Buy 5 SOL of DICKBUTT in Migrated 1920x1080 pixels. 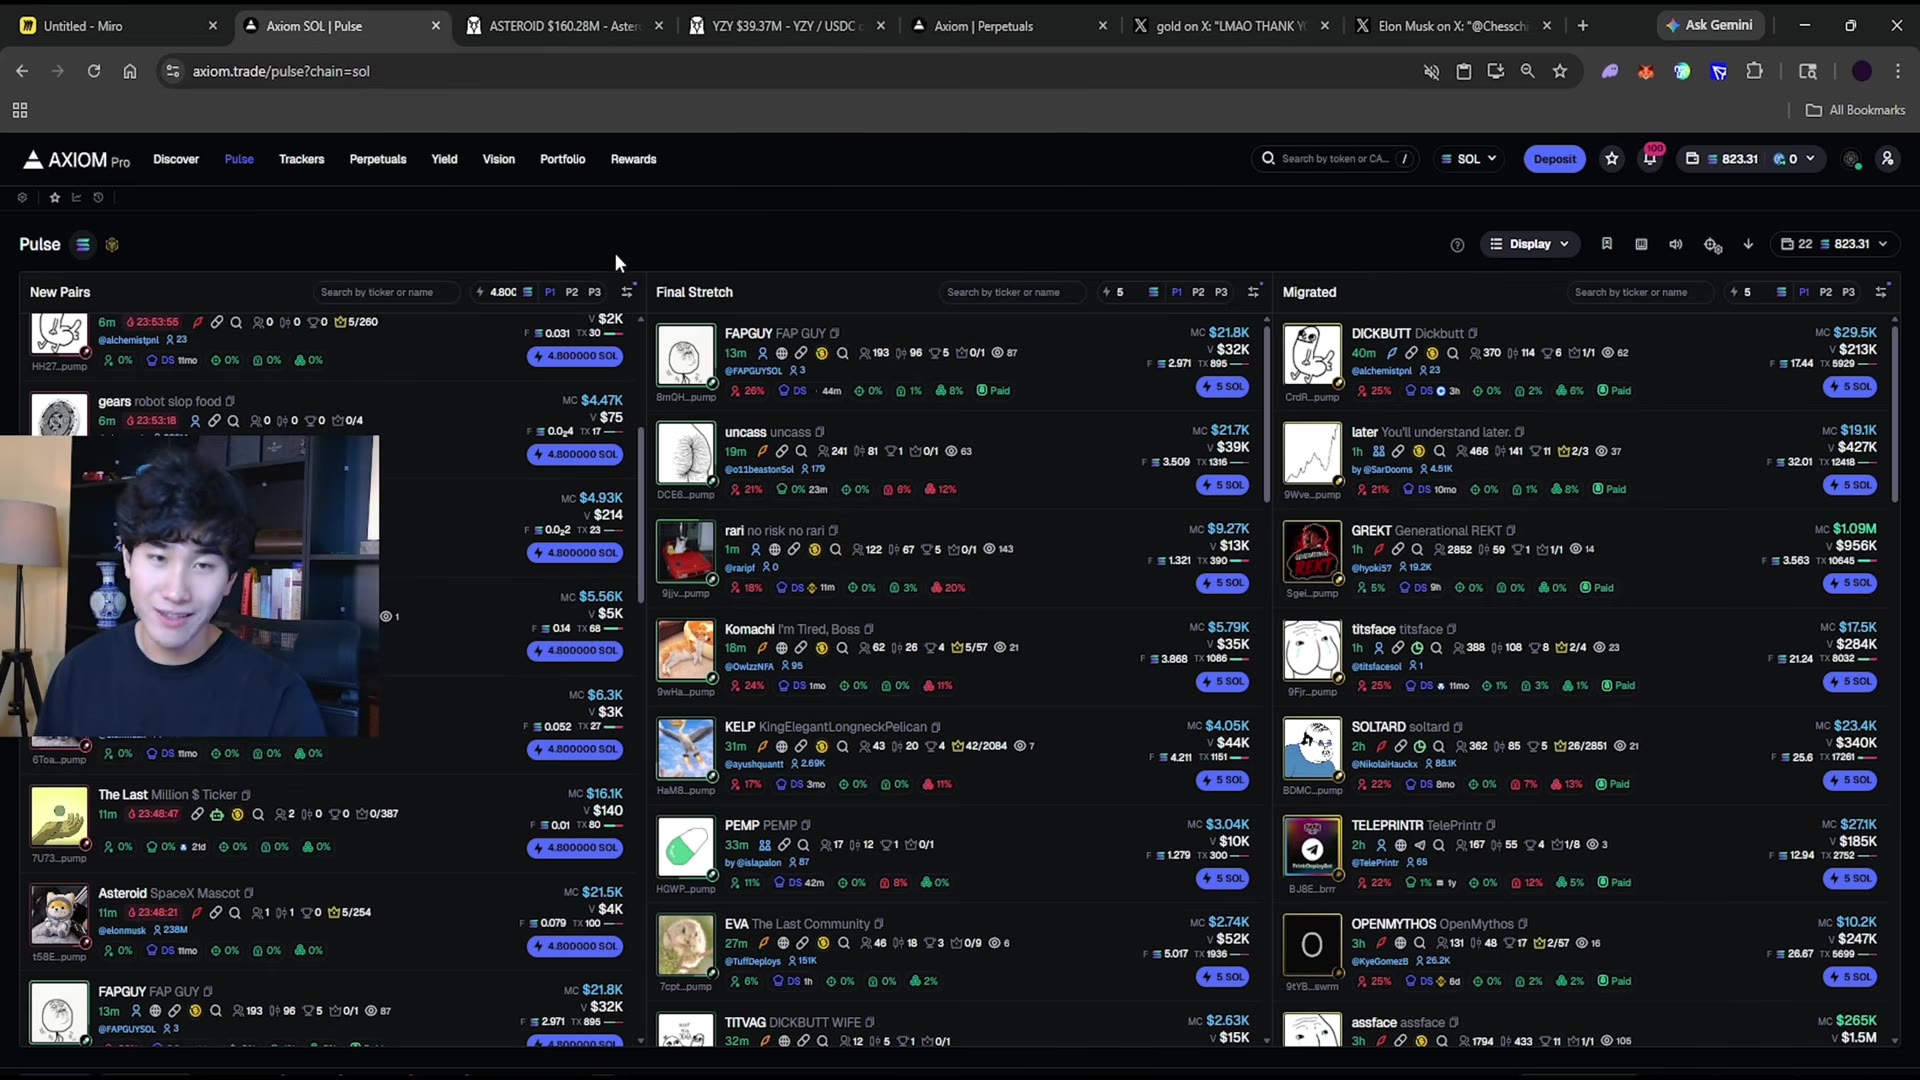pos(1849,387)
